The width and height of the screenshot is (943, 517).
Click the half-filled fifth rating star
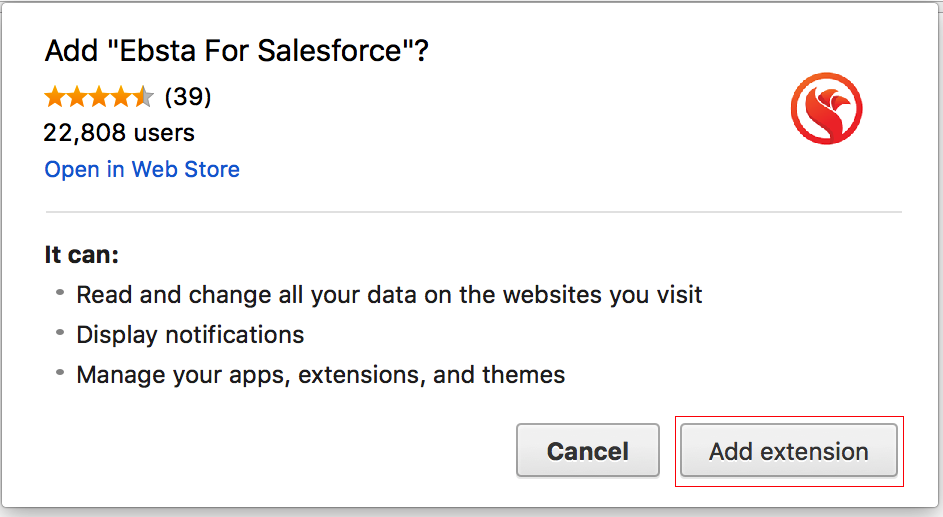pyautogui.click(x=143, y=97)
